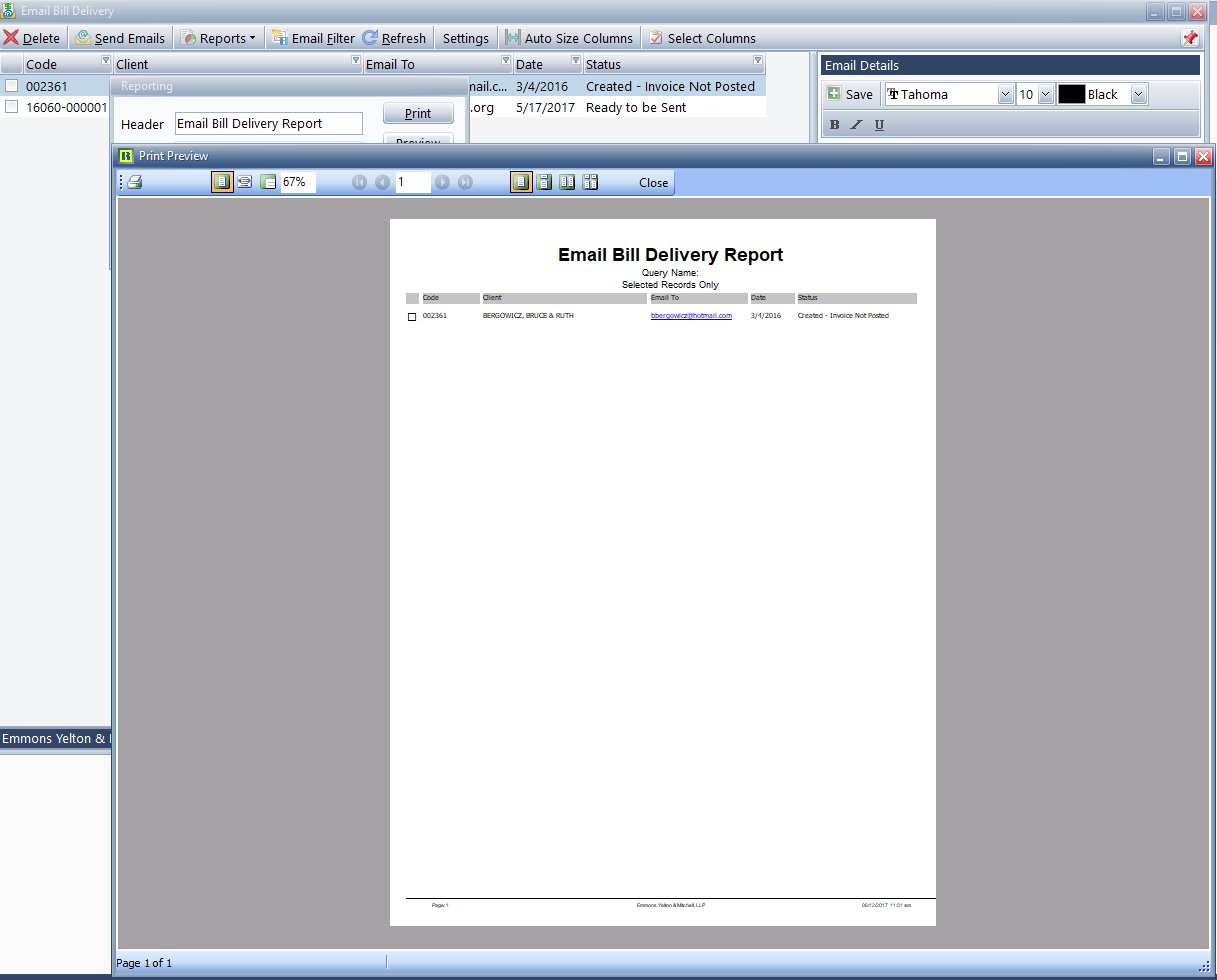
Task: Click the bbergowicz@hotmail.com link in the report
Action: pos(691,316)
